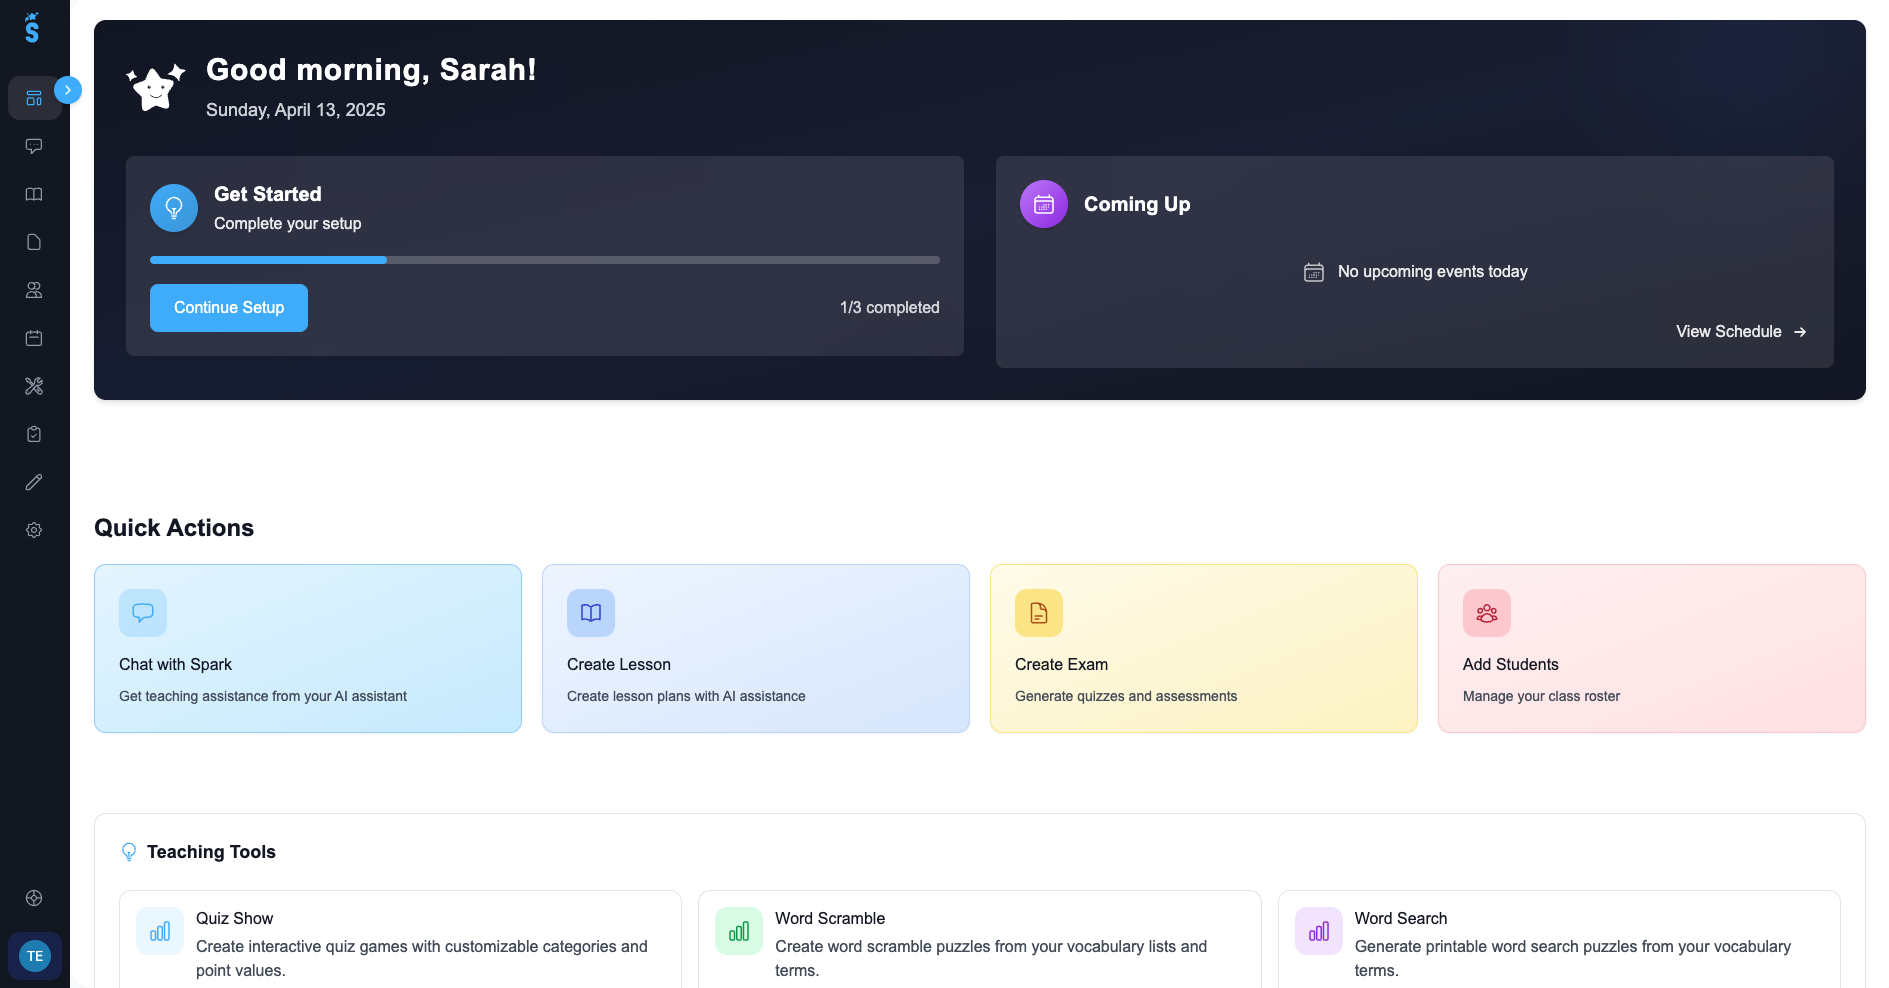Open the grading clipboard icon in sidebar
Screen dimensions: 1889x988
click(34, 433)
